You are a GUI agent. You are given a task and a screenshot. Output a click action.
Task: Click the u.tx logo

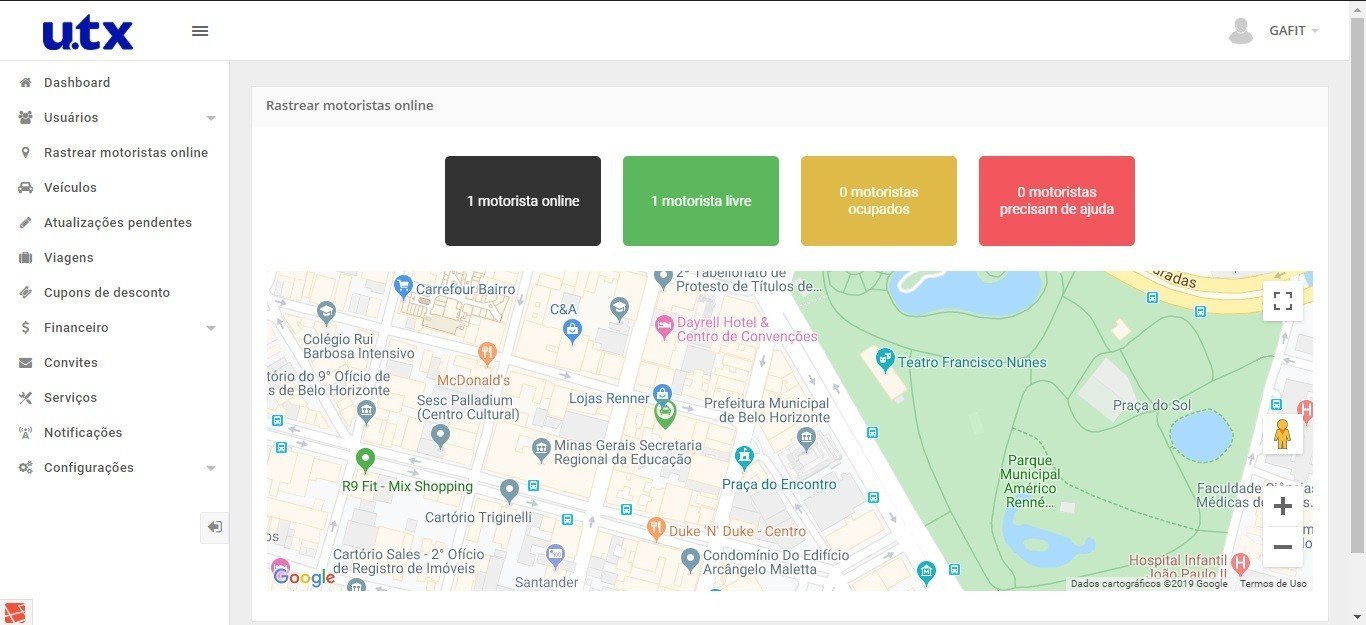(x=88, y=32)
